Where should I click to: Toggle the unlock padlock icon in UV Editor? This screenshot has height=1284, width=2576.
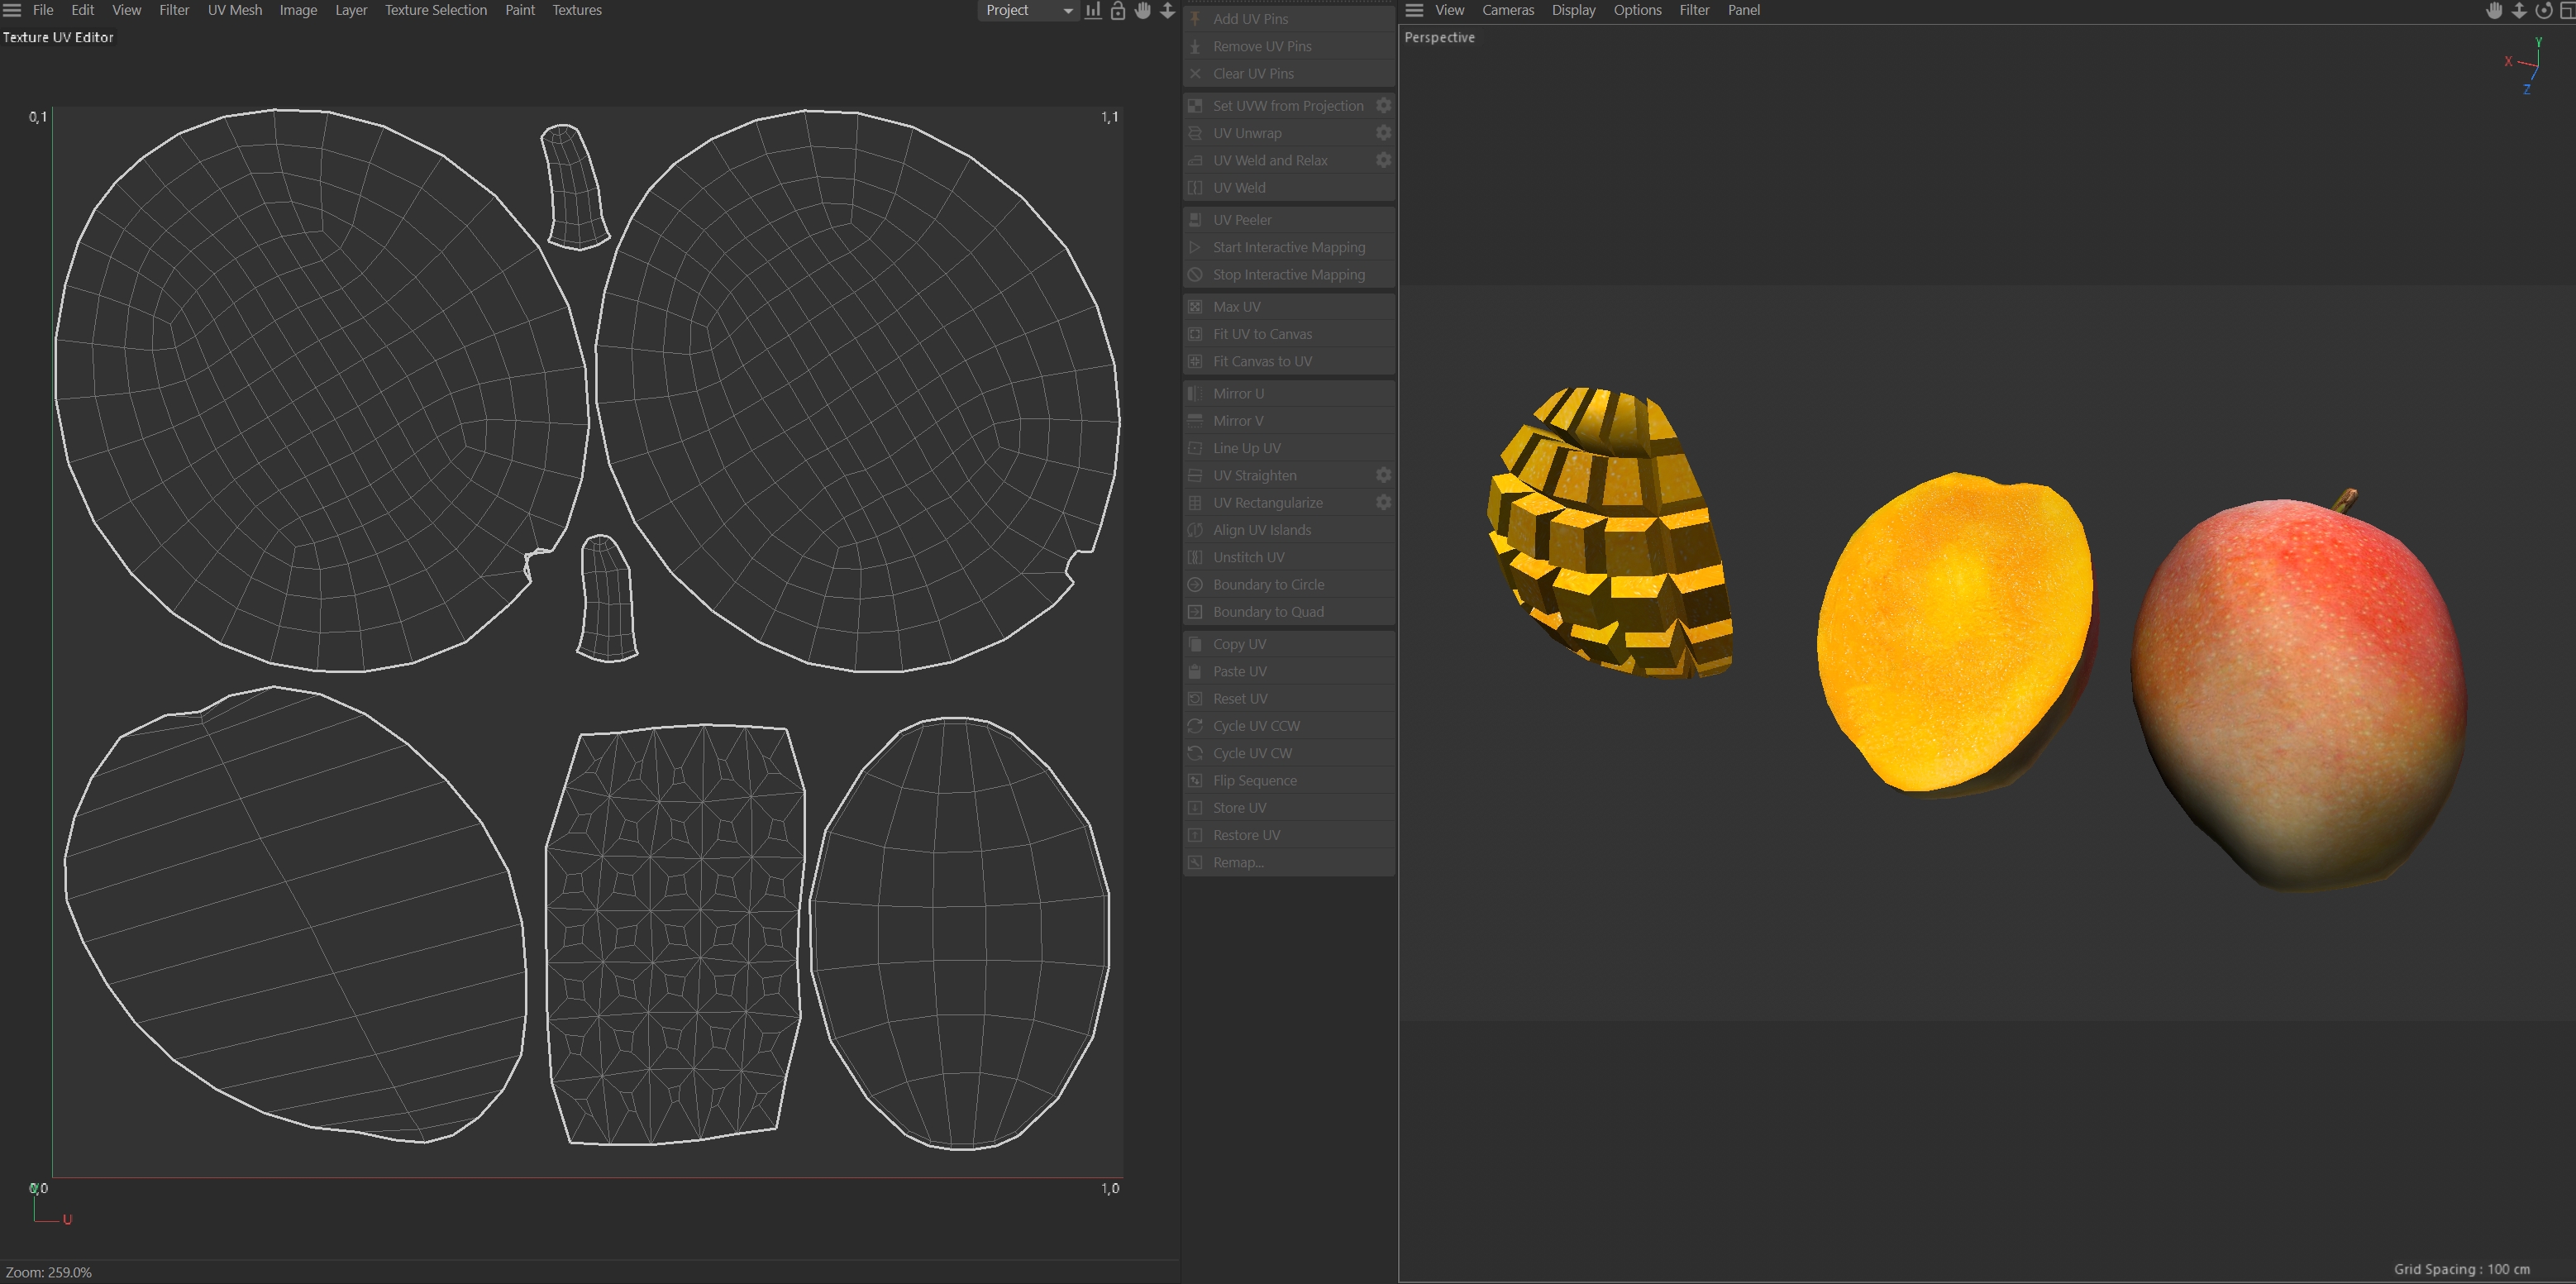pyautogui.click(x=1118, y=10)
